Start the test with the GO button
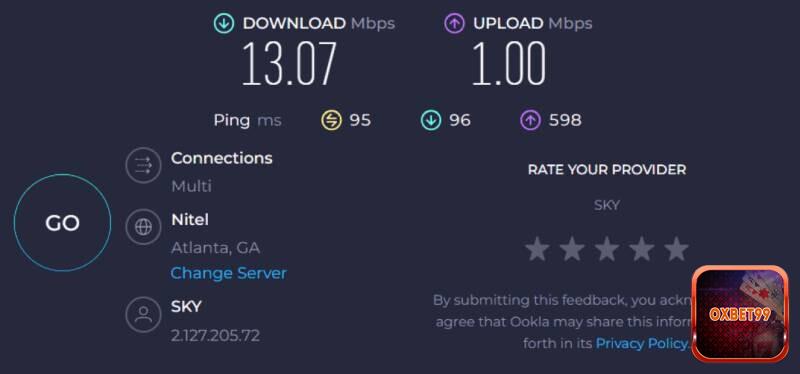 [62, 222]
